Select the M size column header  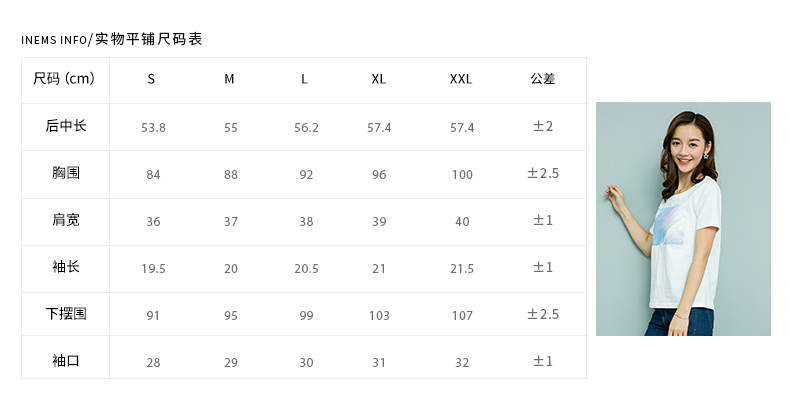coord(229,79)
